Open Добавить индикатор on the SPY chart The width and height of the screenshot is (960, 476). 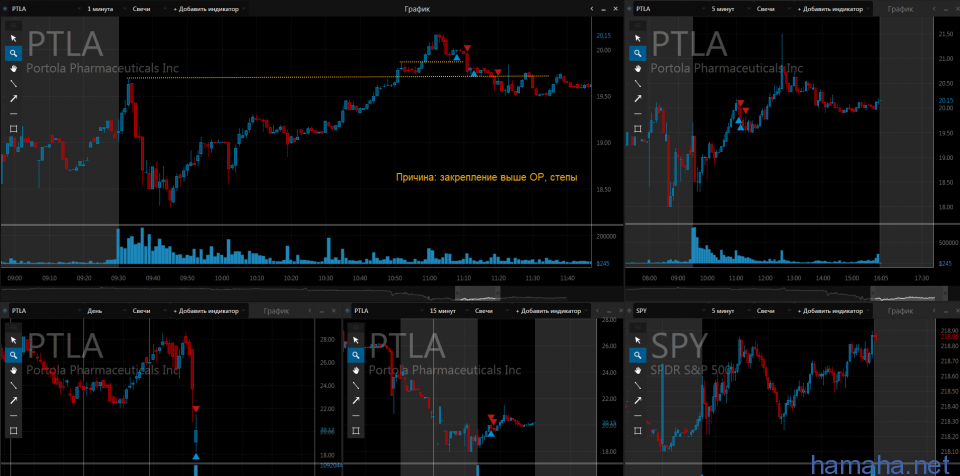pos(831,311)
